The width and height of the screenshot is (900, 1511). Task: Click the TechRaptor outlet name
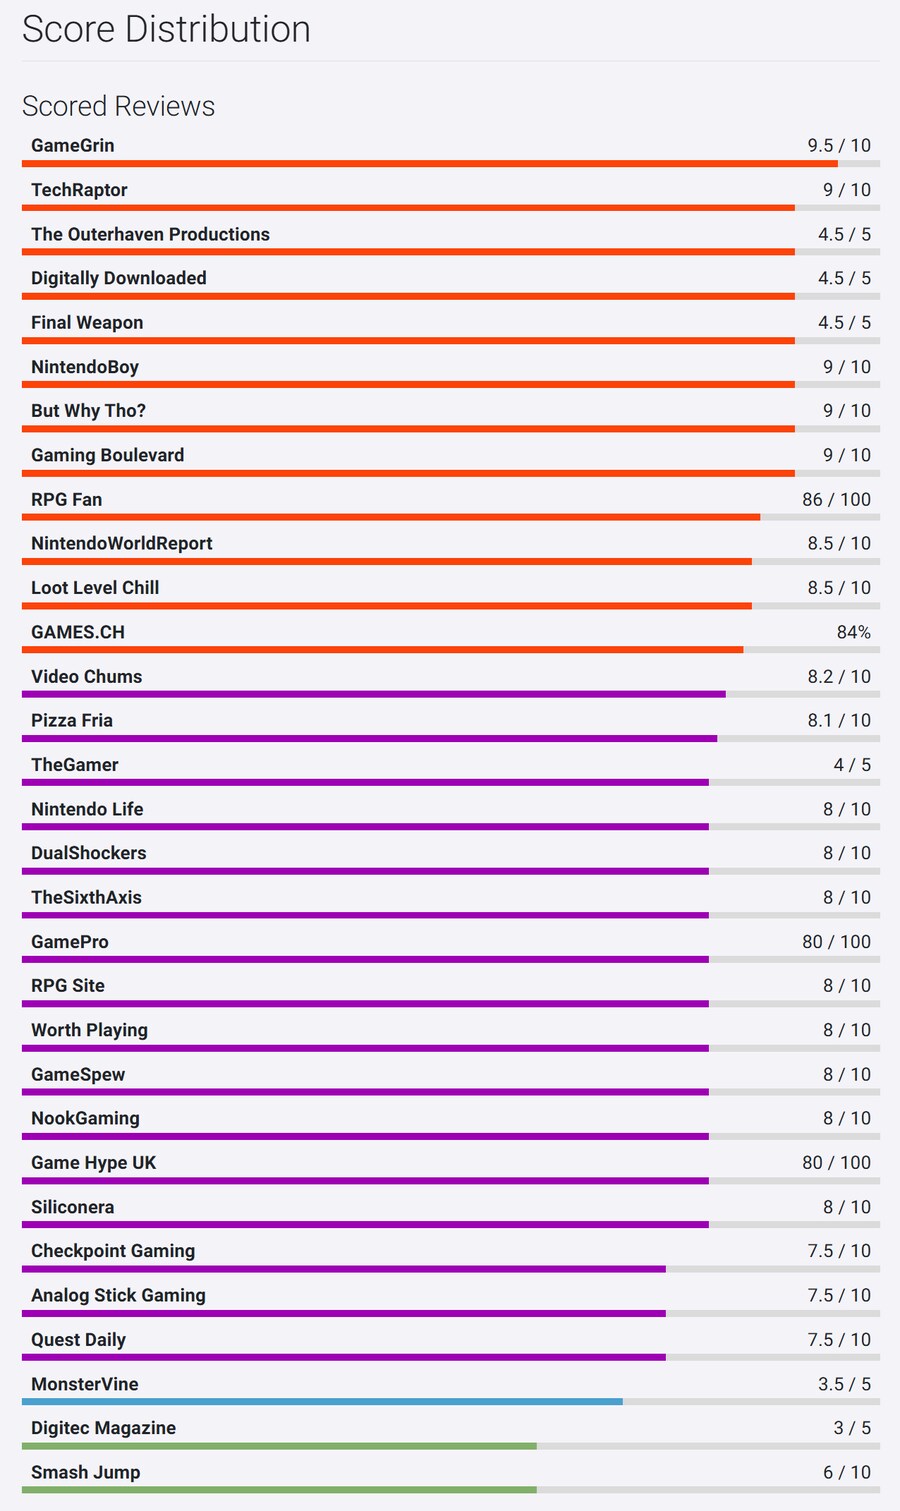pos(79,190)
